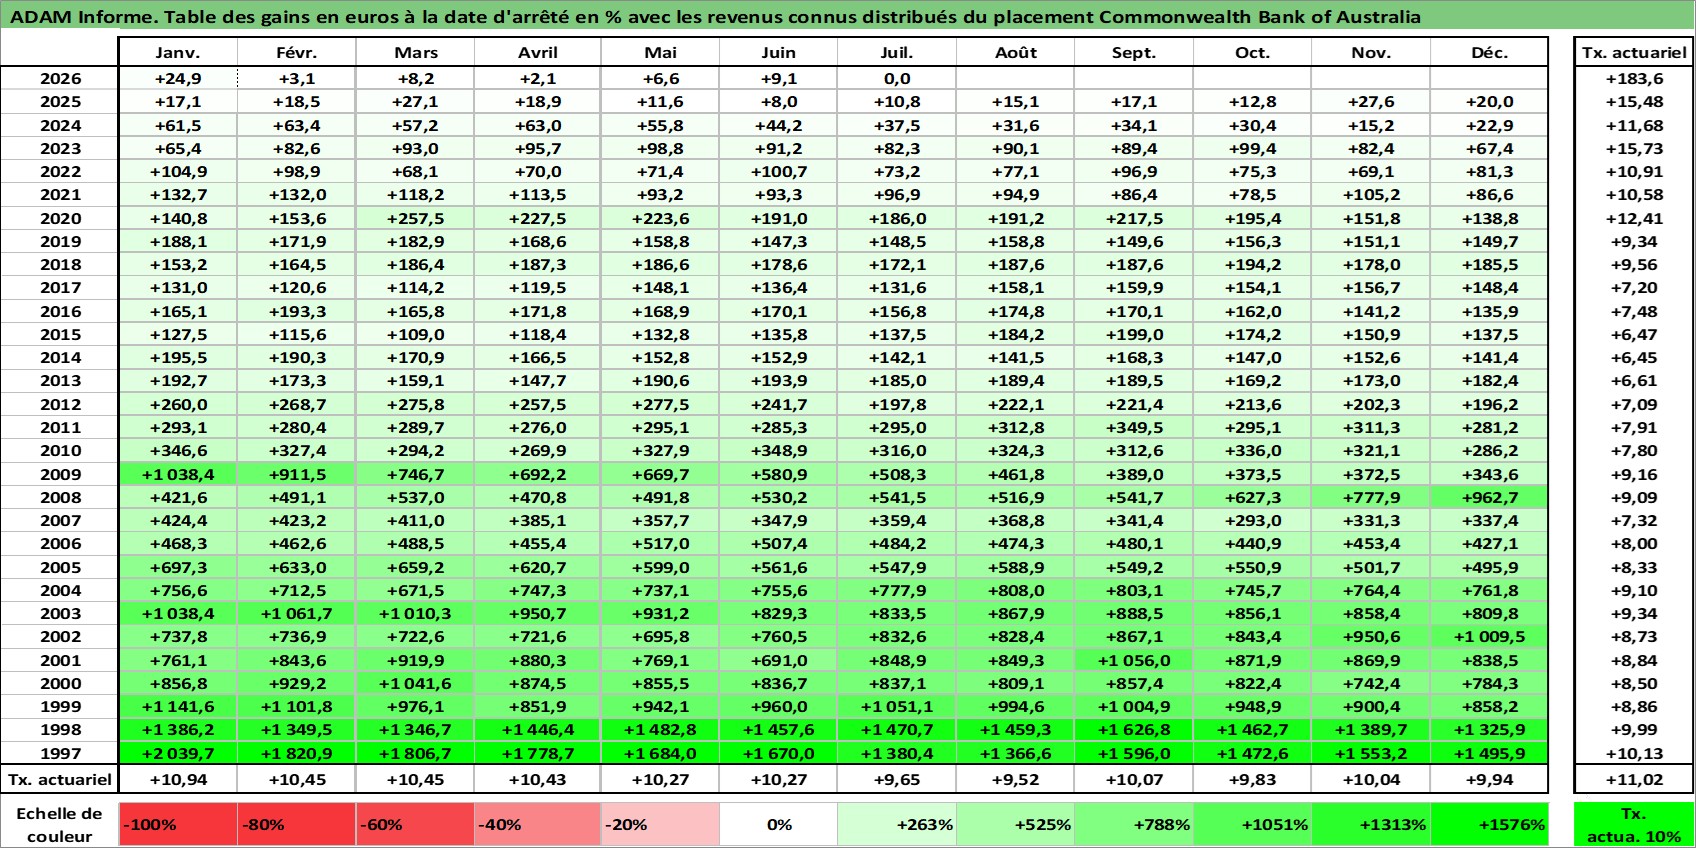Select the +9,52 August actuarial rate cell
Screen dimensions: 1696x848
(1015, 779)
